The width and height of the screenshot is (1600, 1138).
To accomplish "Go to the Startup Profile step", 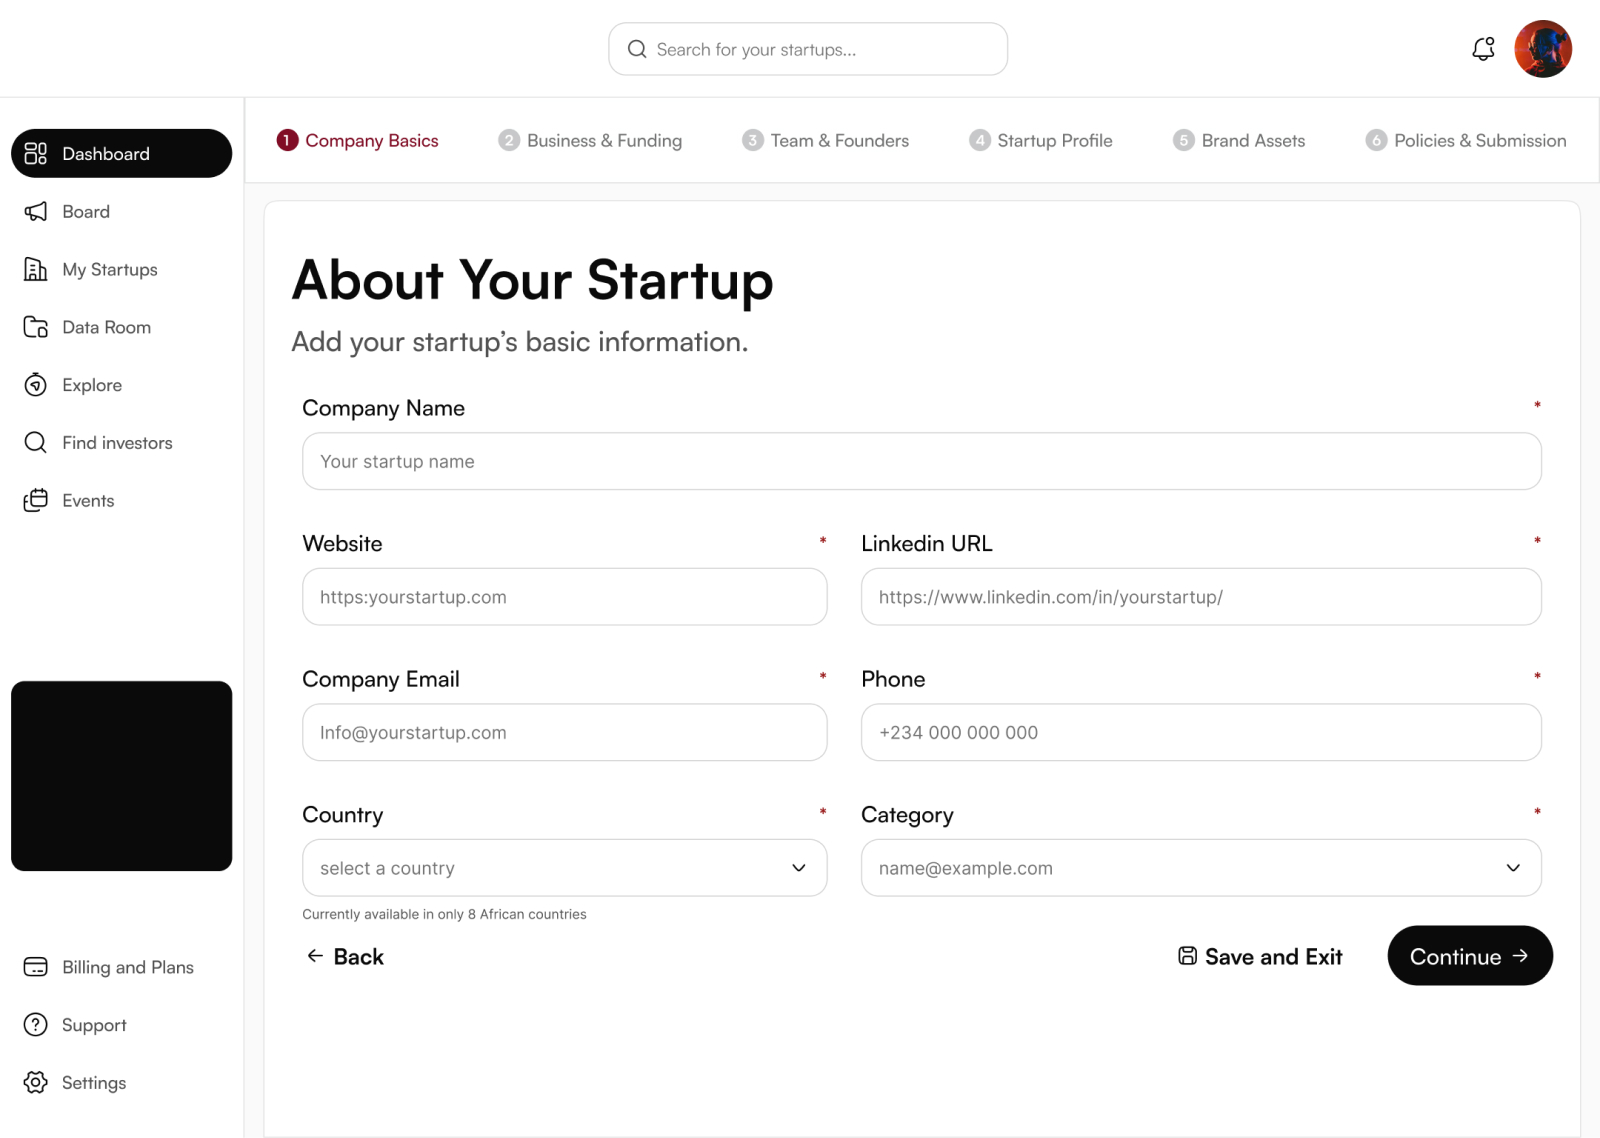I will (x=1040, y=140).
